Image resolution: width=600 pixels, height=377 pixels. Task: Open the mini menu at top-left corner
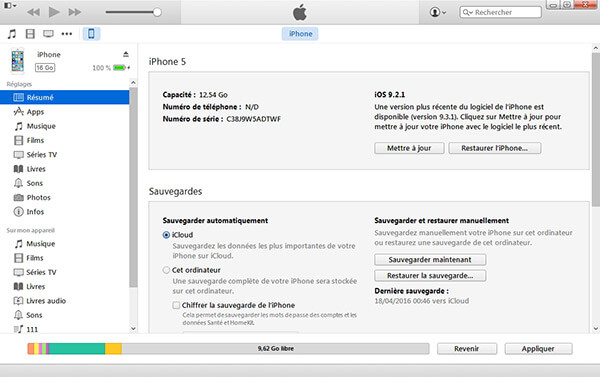point(10,6)
